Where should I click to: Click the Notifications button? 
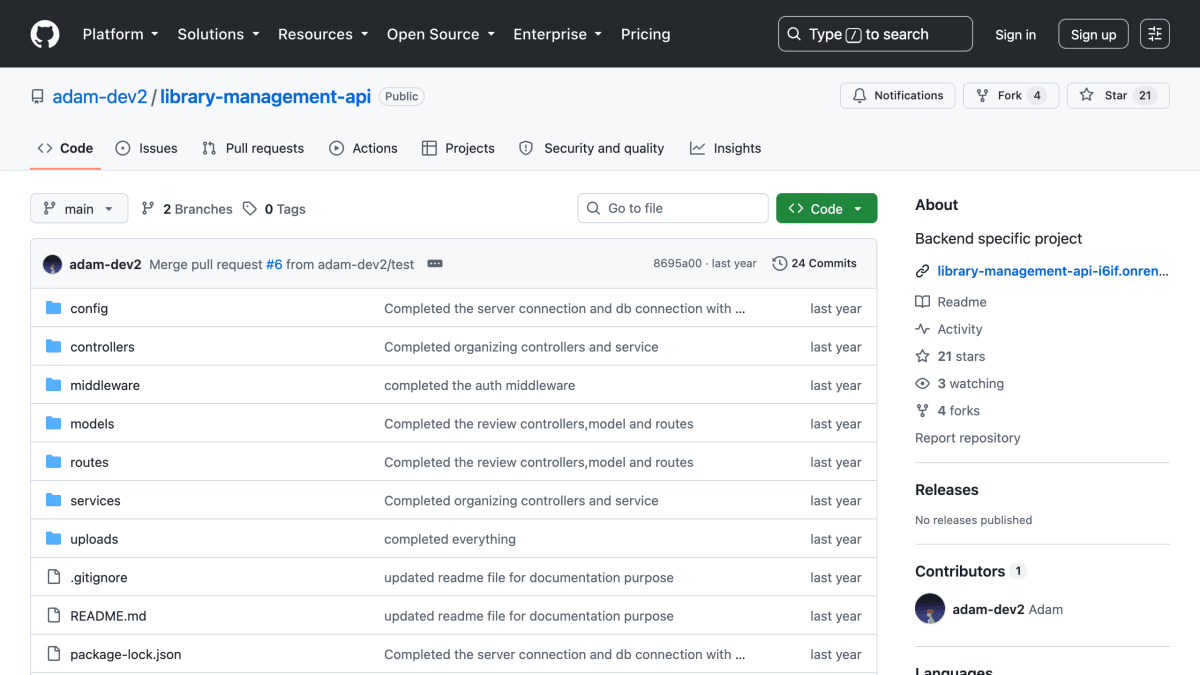(x=897, y=96)
